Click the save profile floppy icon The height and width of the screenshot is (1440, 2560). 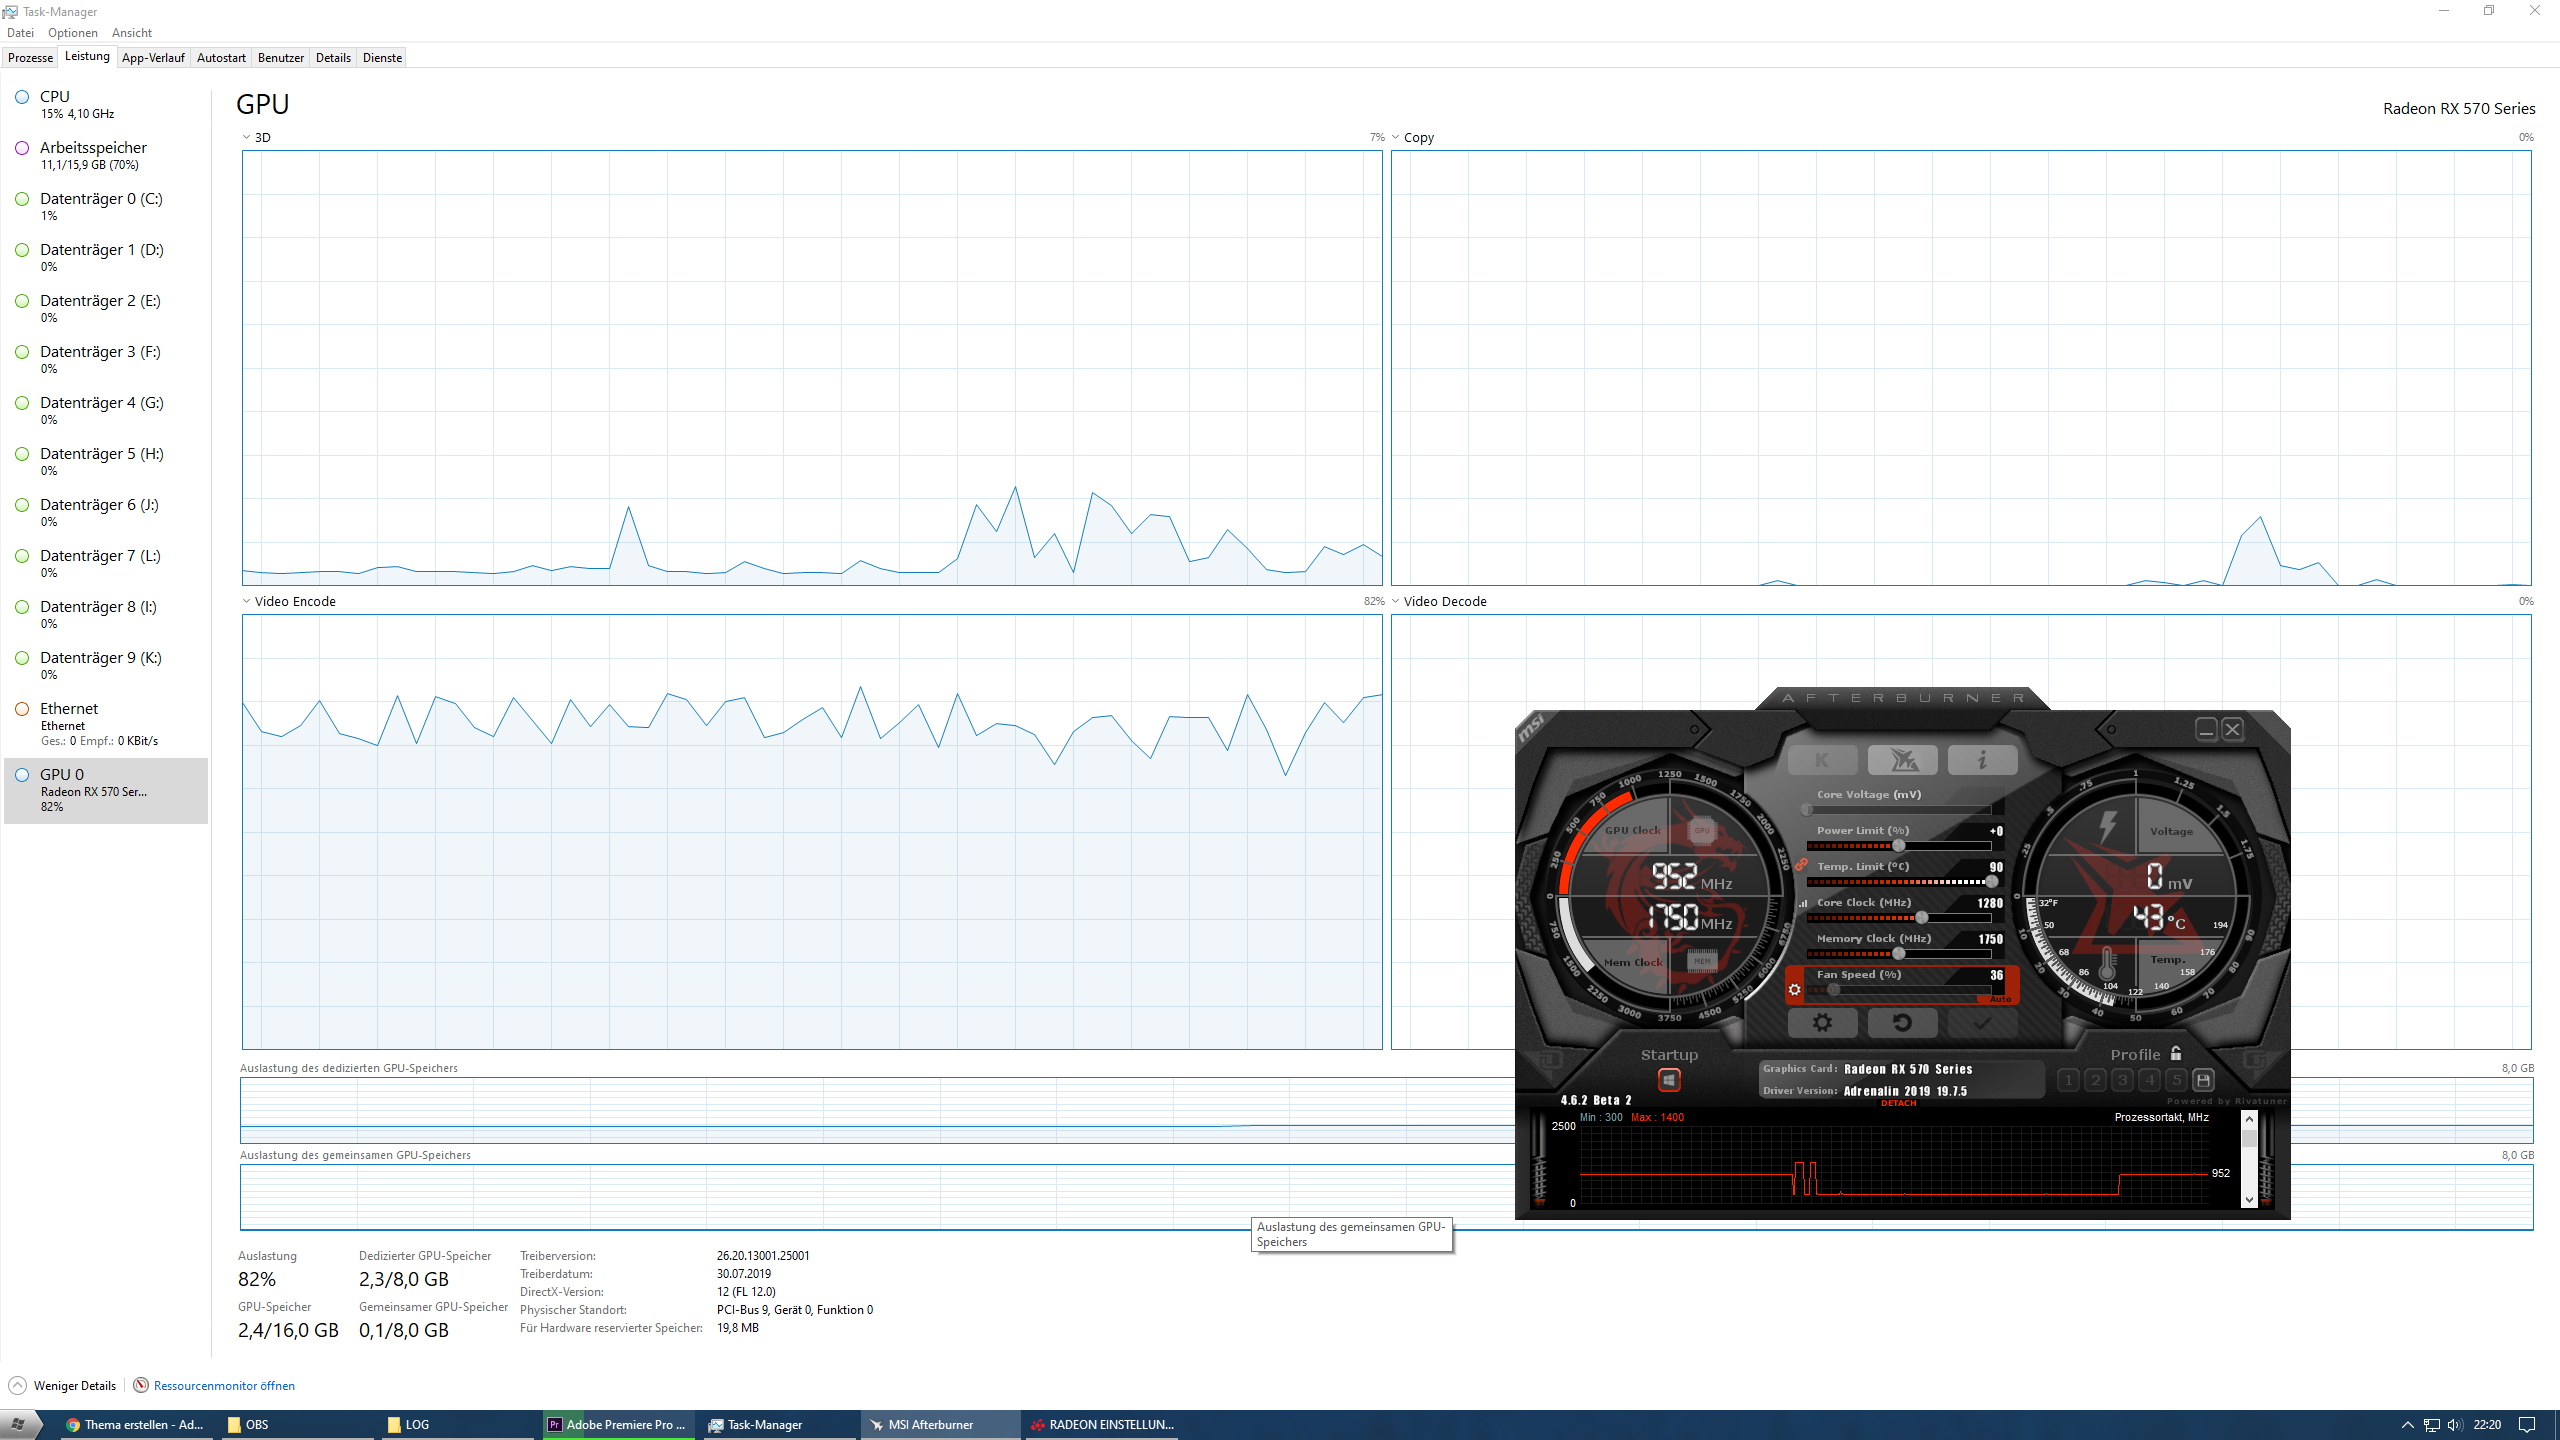point(2203,1080)
